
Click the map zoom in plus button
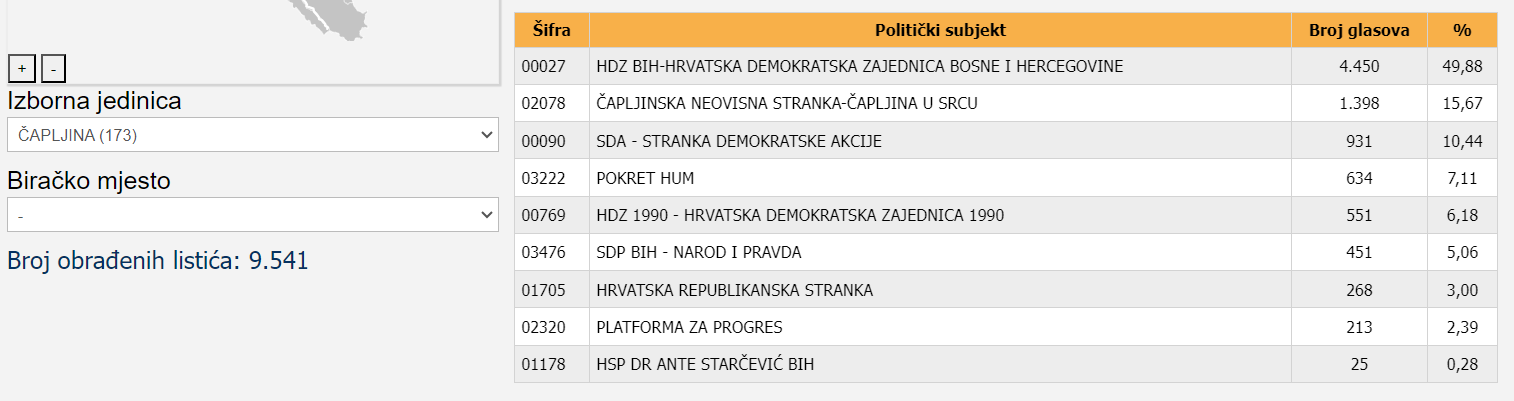[x=22, y=68]
